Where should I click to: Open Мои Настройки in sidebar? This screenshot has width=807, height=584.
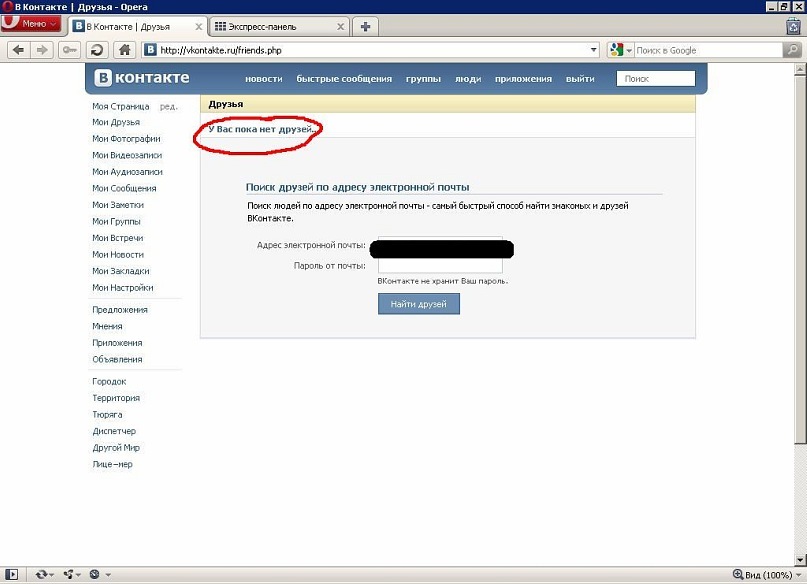pos(122,288)
